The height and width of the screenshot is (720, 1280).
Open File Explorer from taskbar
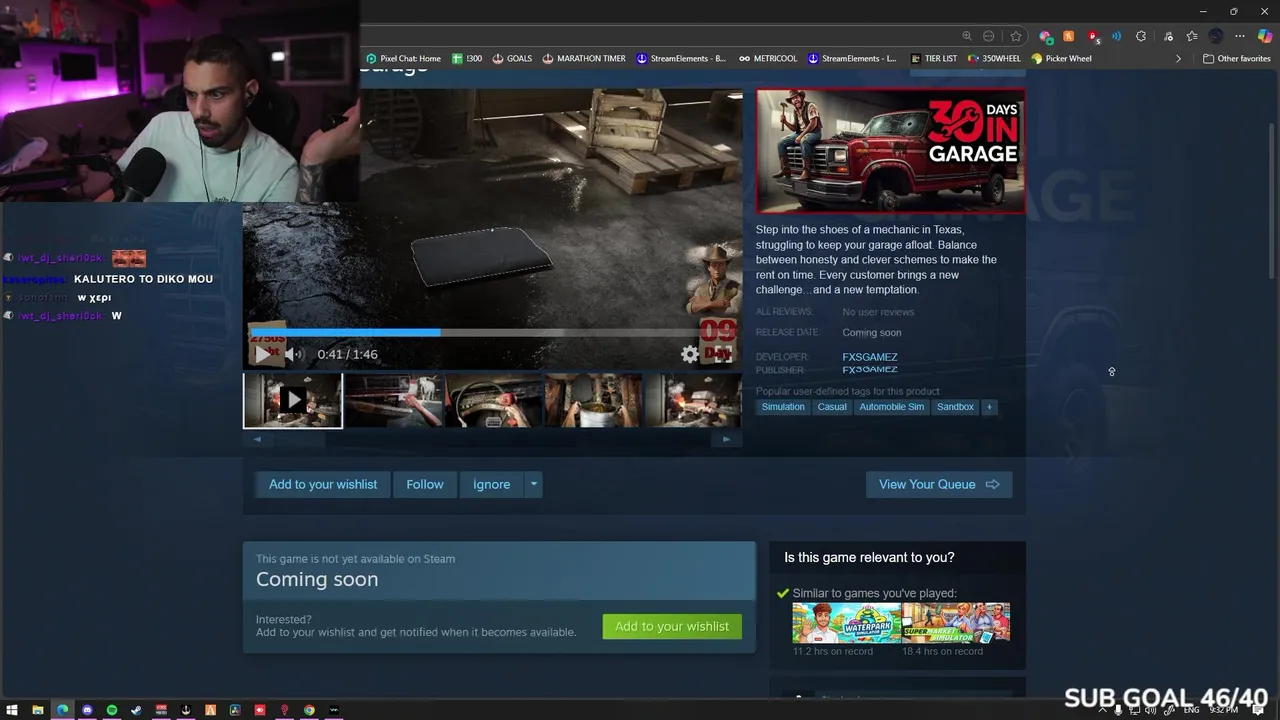pos(38,710)
